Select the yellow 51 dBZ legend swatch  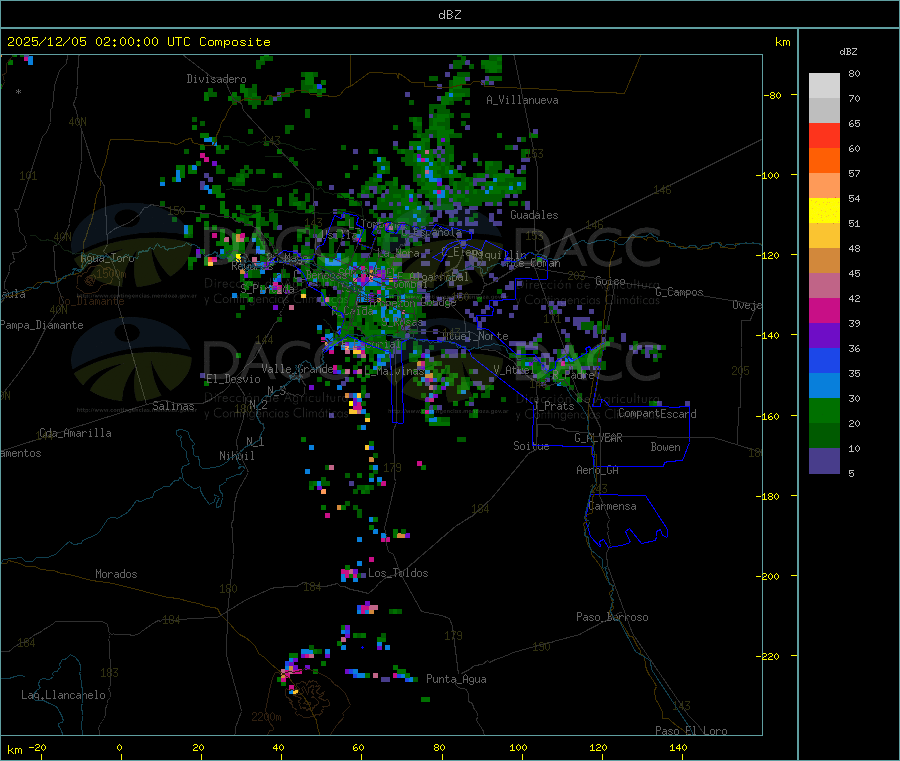[x=824, y=211]
